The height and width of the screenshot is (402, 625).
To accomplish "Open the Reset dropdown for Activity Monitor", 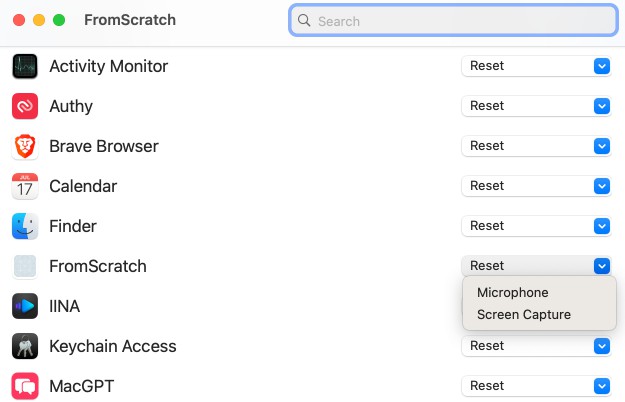I will (601, 66).
